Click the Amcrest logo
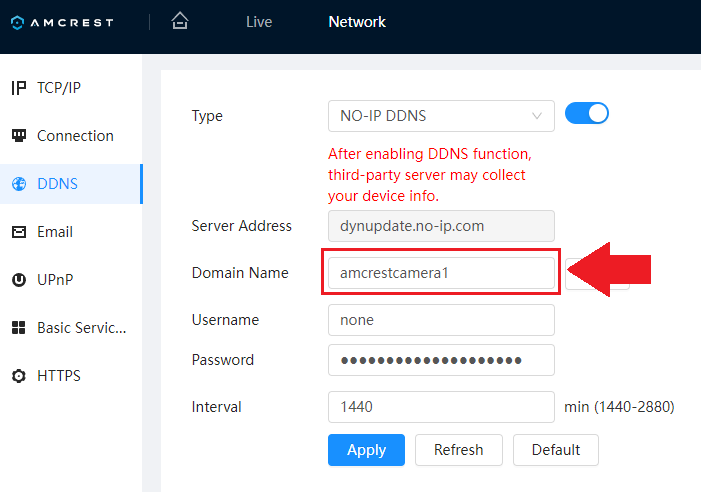Screen dimensions: 701x492 (x=62, y=22)
